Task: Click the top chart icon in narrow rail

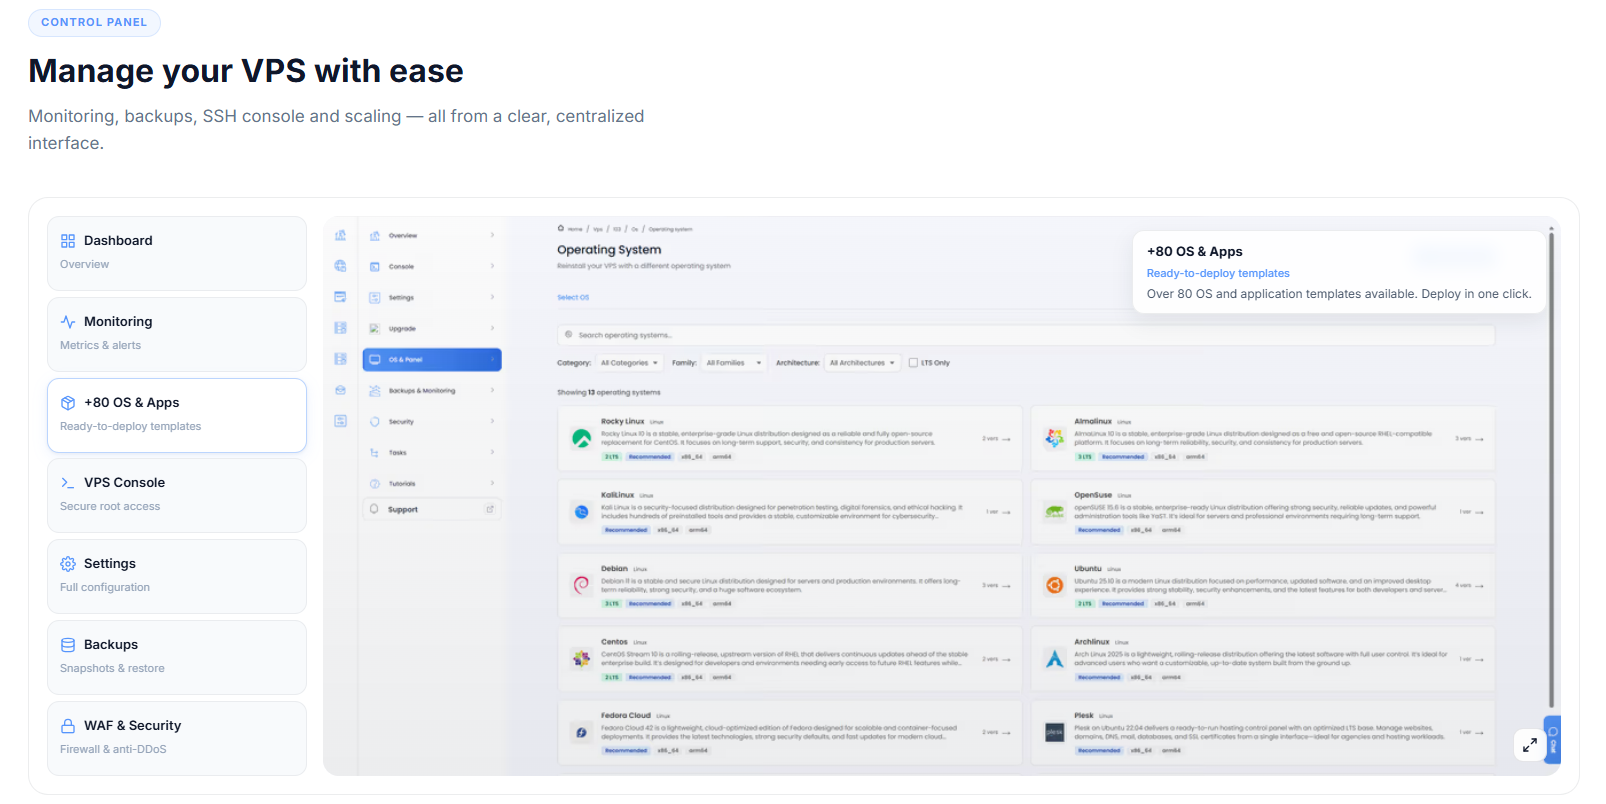Action: point(340,235)
